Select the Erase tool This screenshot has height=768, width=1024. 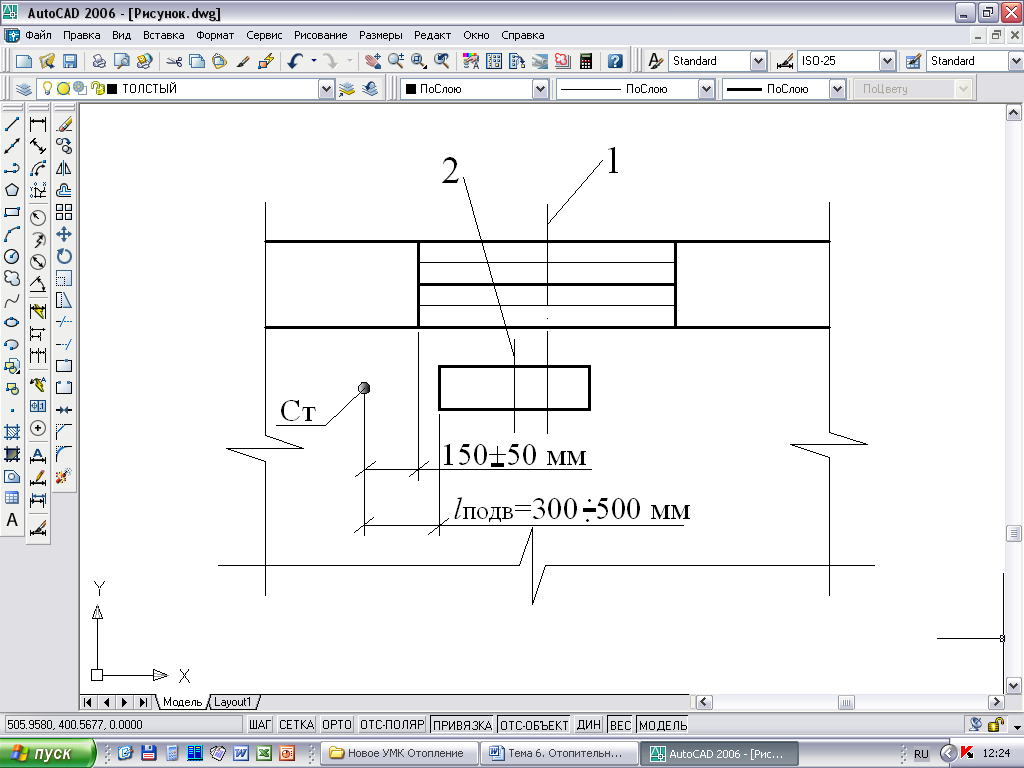coord(64,123)
